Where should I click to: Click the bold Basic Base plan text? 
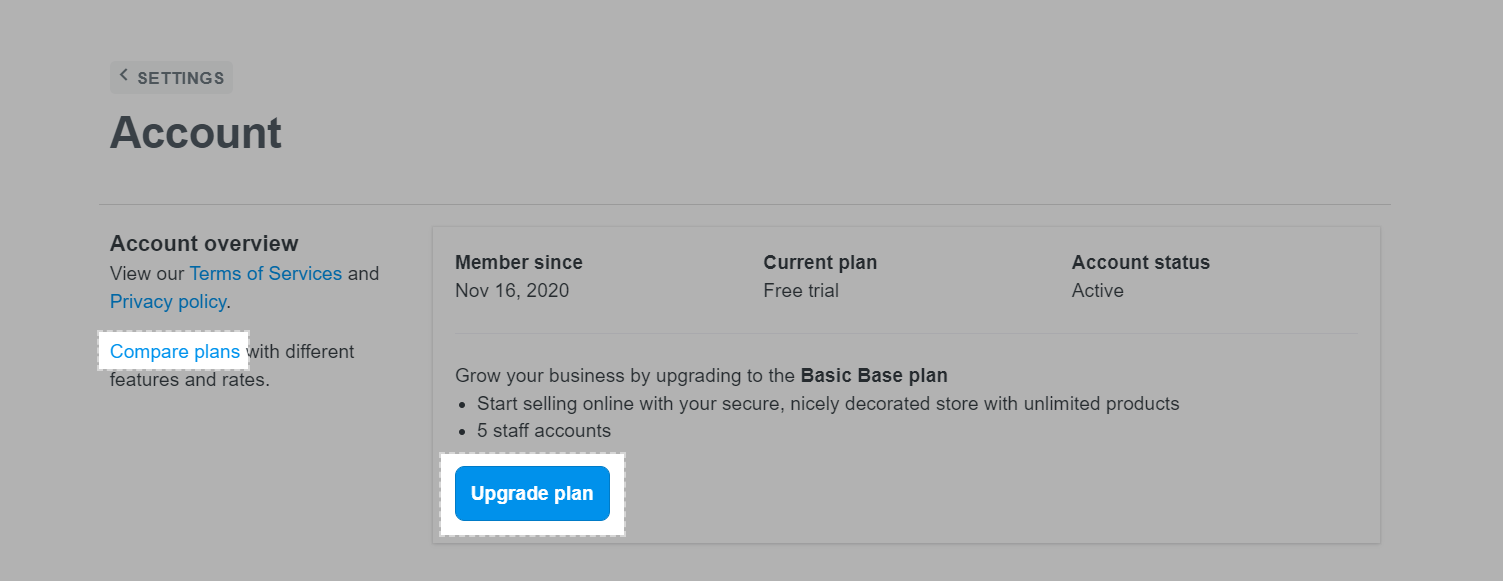coord(873,376)
